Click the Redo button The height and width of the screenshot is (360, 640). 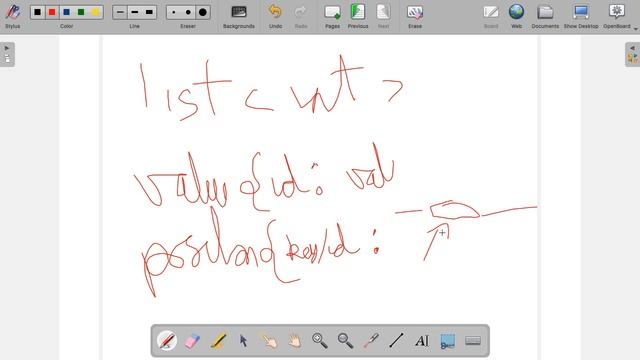tap(301, 16)
